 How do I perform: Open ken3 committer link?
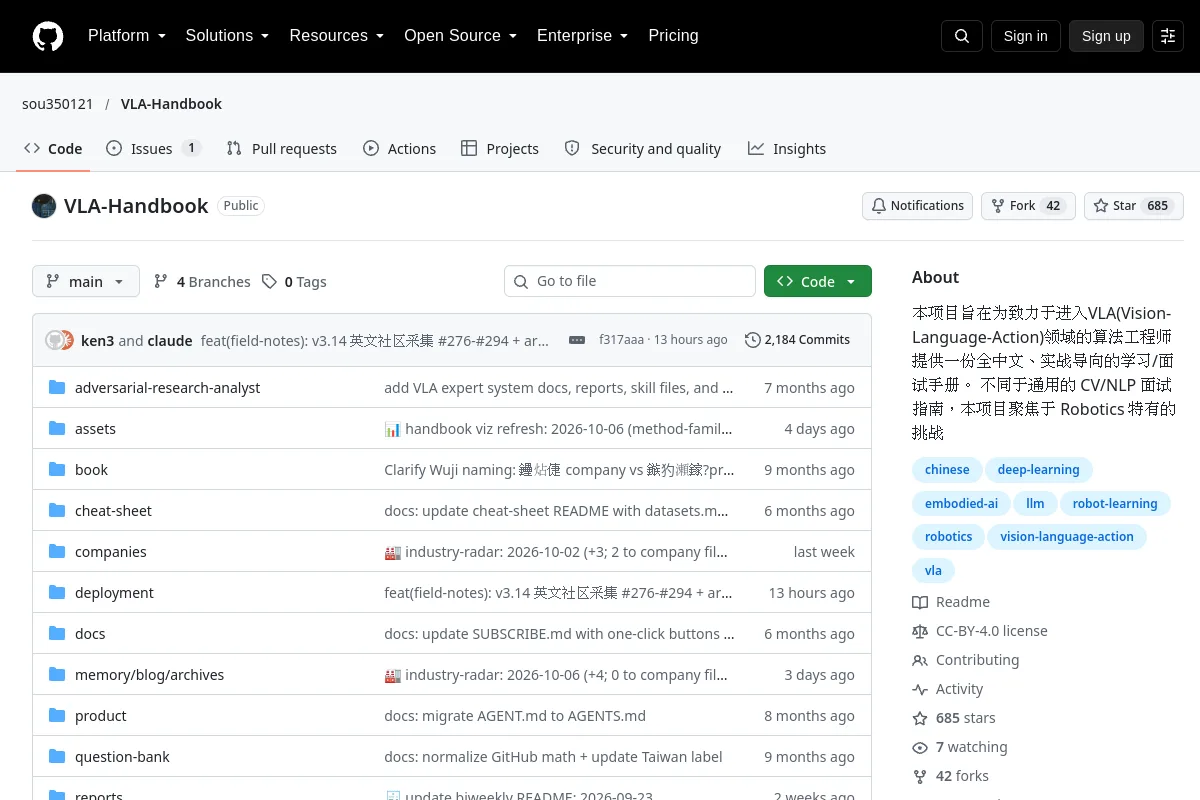[x=98, y=340]
